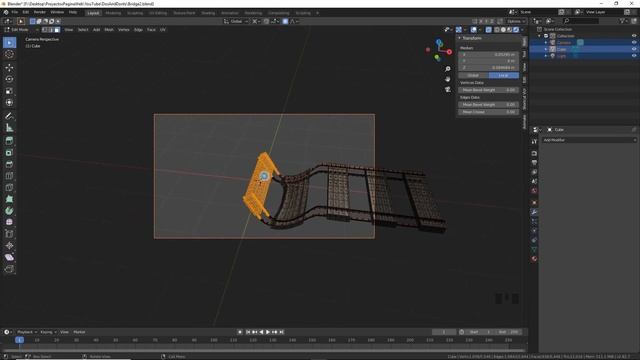Select the Spin tool
The height and width of the screenshot is (360, 640).
[9, 211]
